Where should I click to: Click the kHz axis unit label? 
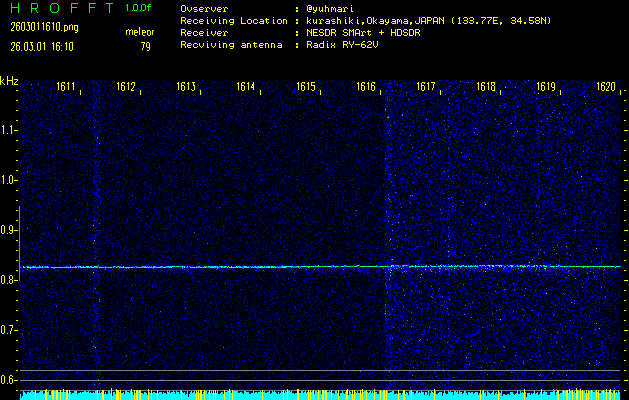[9, 82]
